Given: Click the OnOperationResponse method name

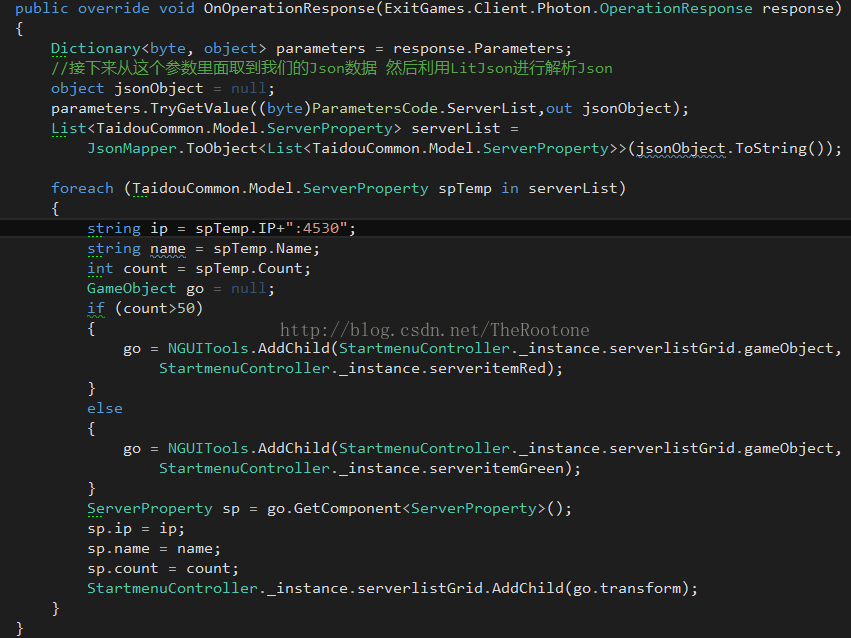Looking at the screenshot, I should click(289, 9).
